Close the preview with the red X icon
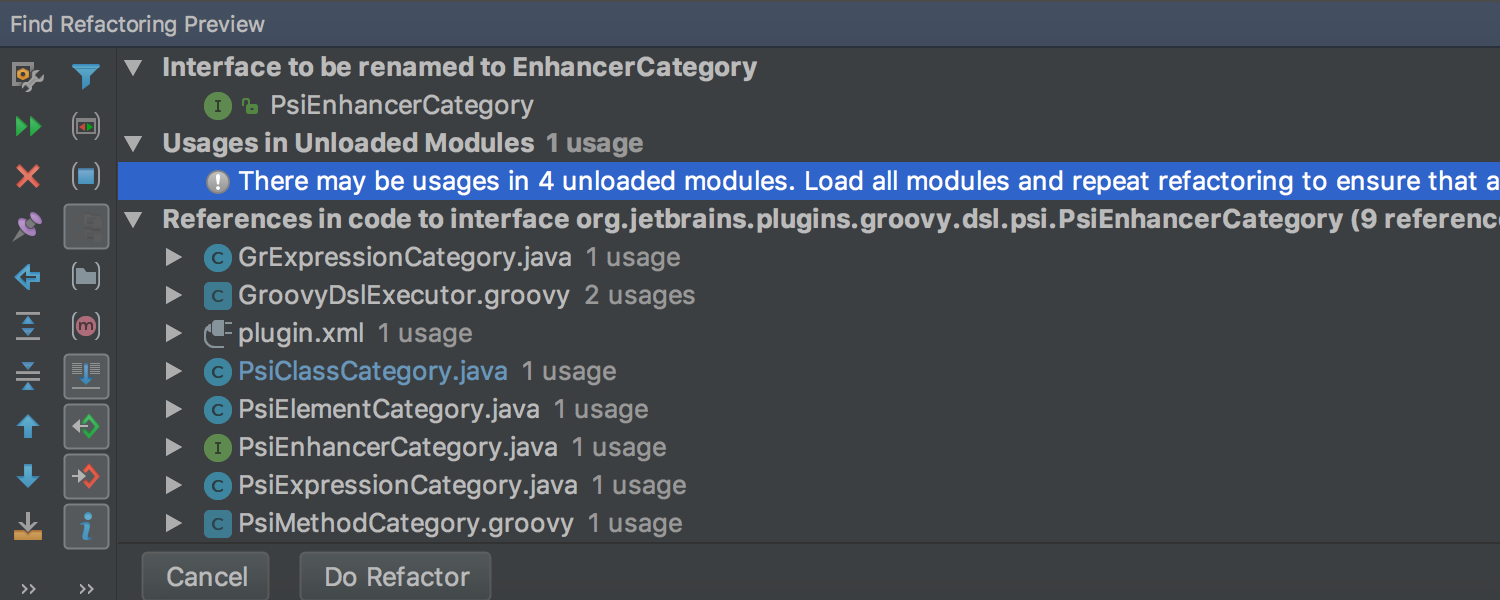The width and height of the screenshot is (1500, 600). click(28, 177)
